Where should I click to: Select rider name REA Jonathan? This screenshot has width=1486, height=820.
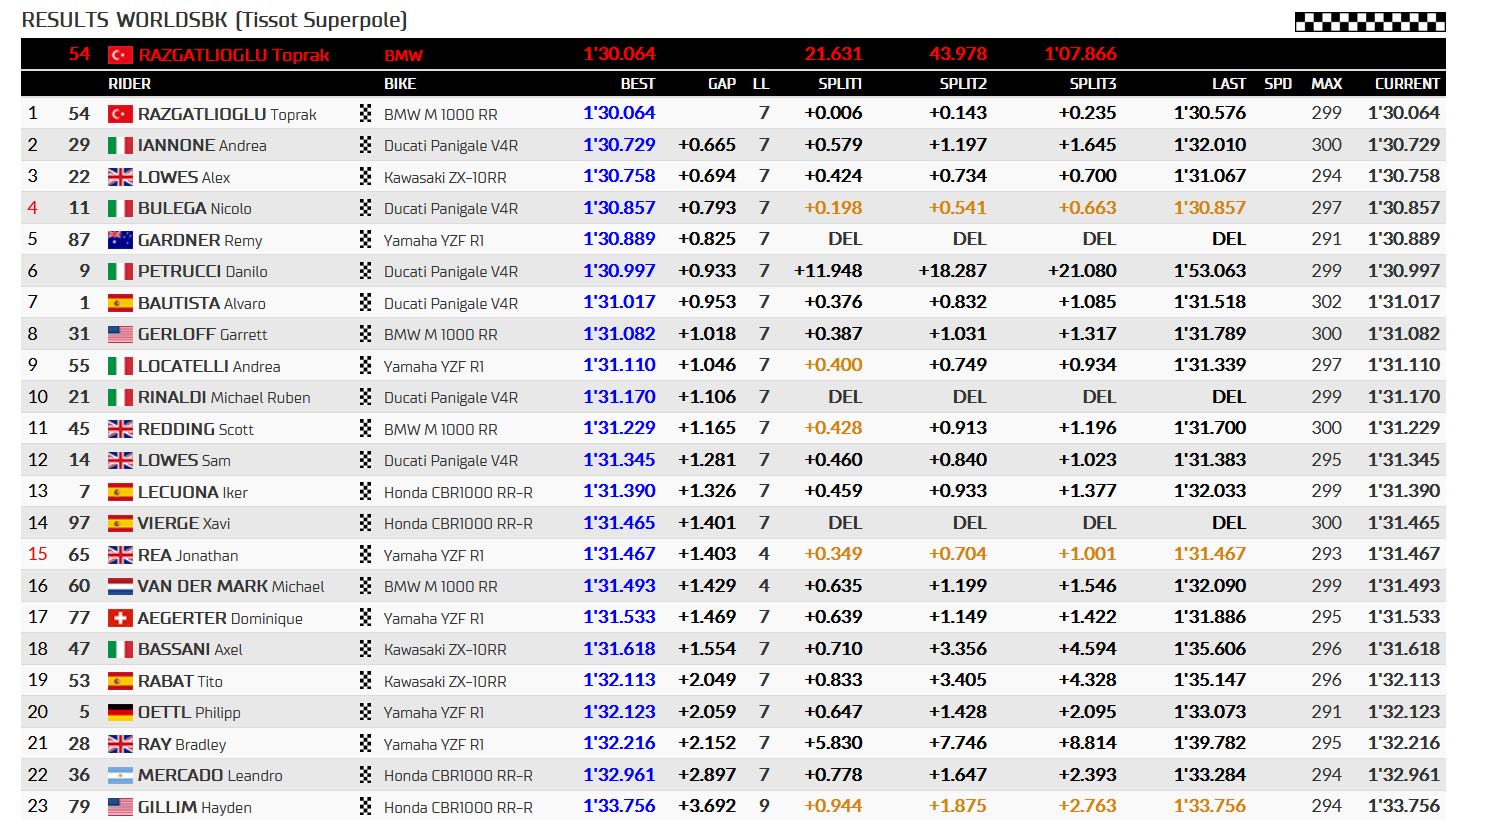pyautogui.click(x=188, y=555)
